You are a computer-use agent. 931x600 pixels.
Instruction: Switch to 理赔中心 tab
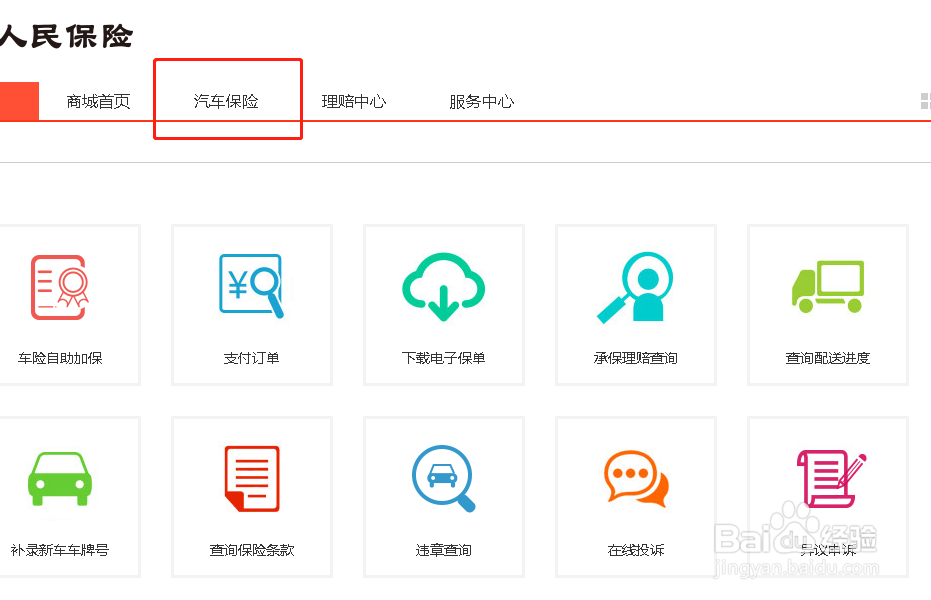point(354,101)
